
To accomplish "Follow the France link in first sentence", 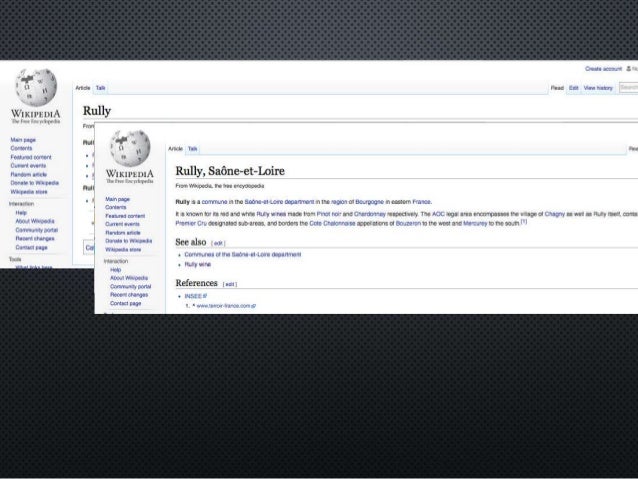I will [421, 202].
